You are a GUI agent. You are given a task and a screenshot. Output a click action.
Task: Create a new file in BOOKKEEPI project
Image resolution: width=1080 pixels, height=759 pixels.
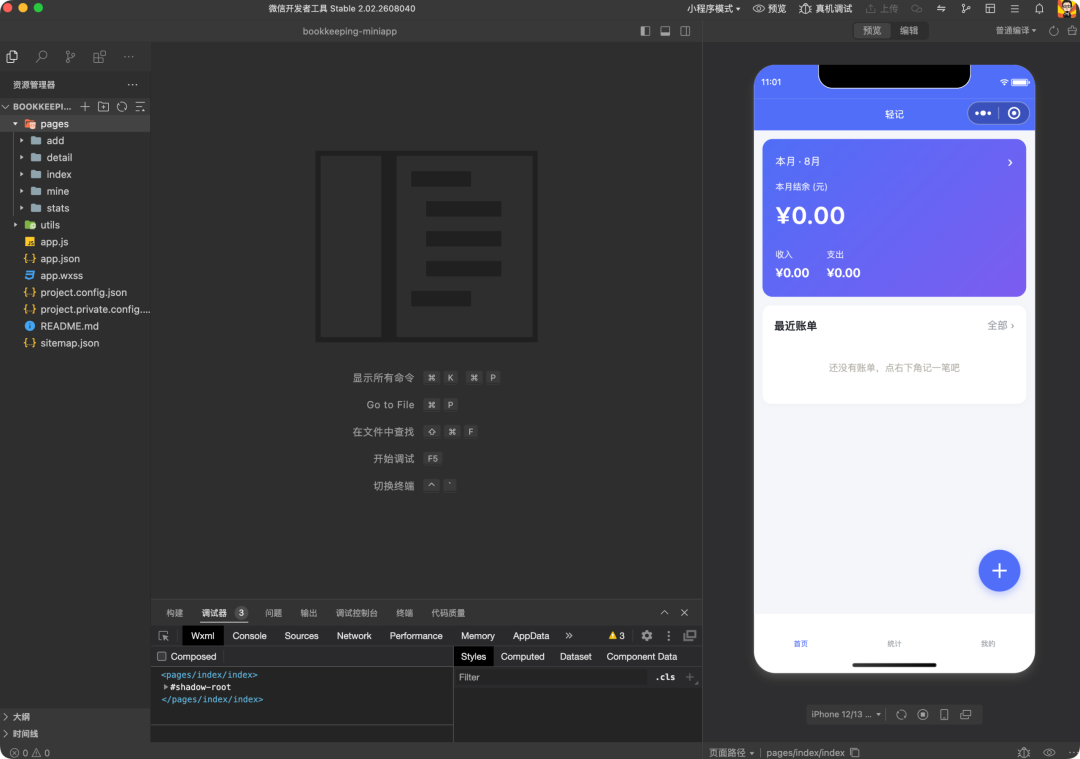click(x=85, y=107)
